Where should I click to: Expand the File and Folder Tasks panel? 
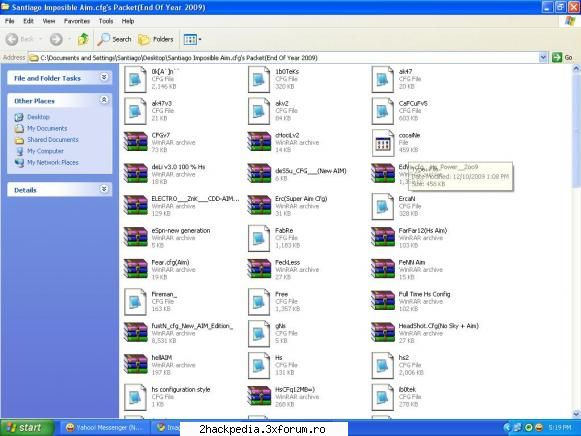point(104,77)
